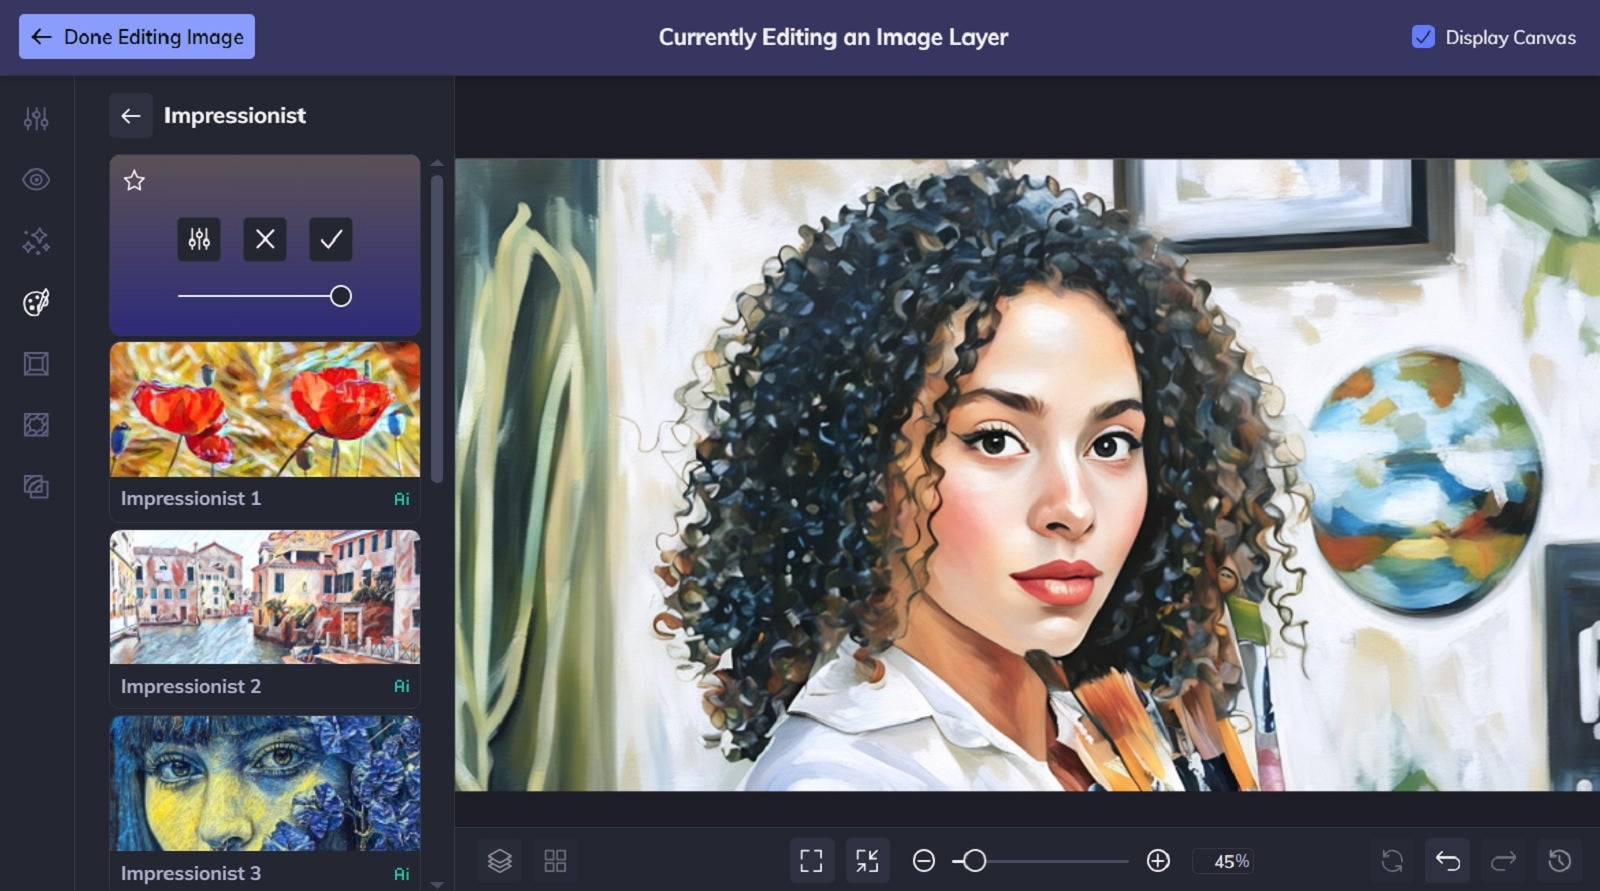Click Done Editing Image button
Viewport: 1600px width, 891px height.
[x=137, y=37]
